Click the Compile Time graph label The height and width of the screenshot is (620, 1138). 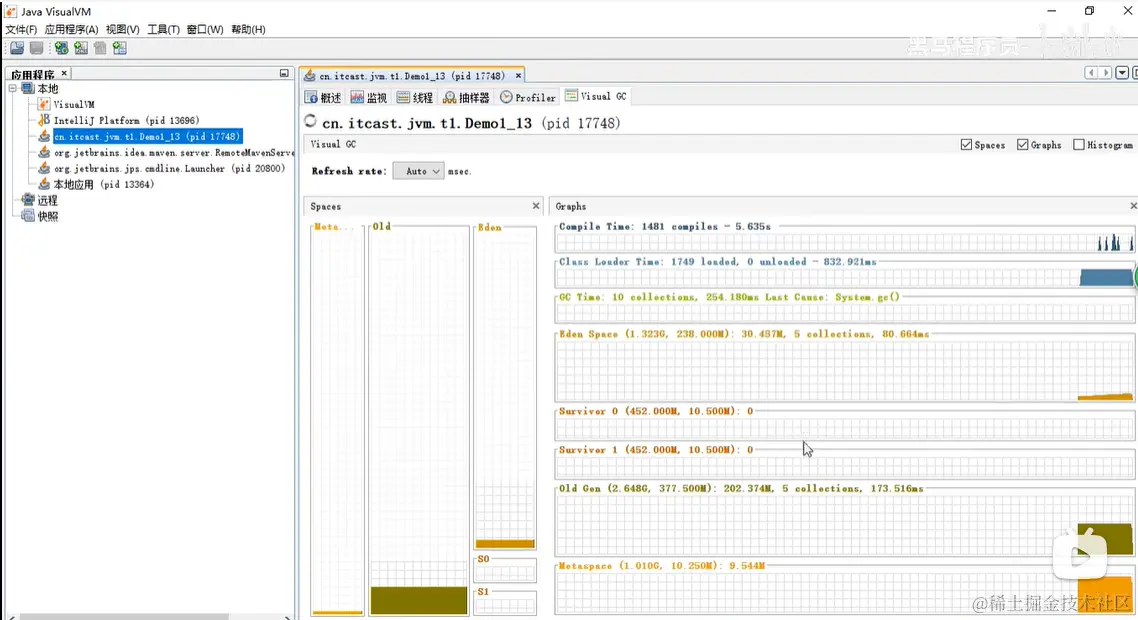665,227
